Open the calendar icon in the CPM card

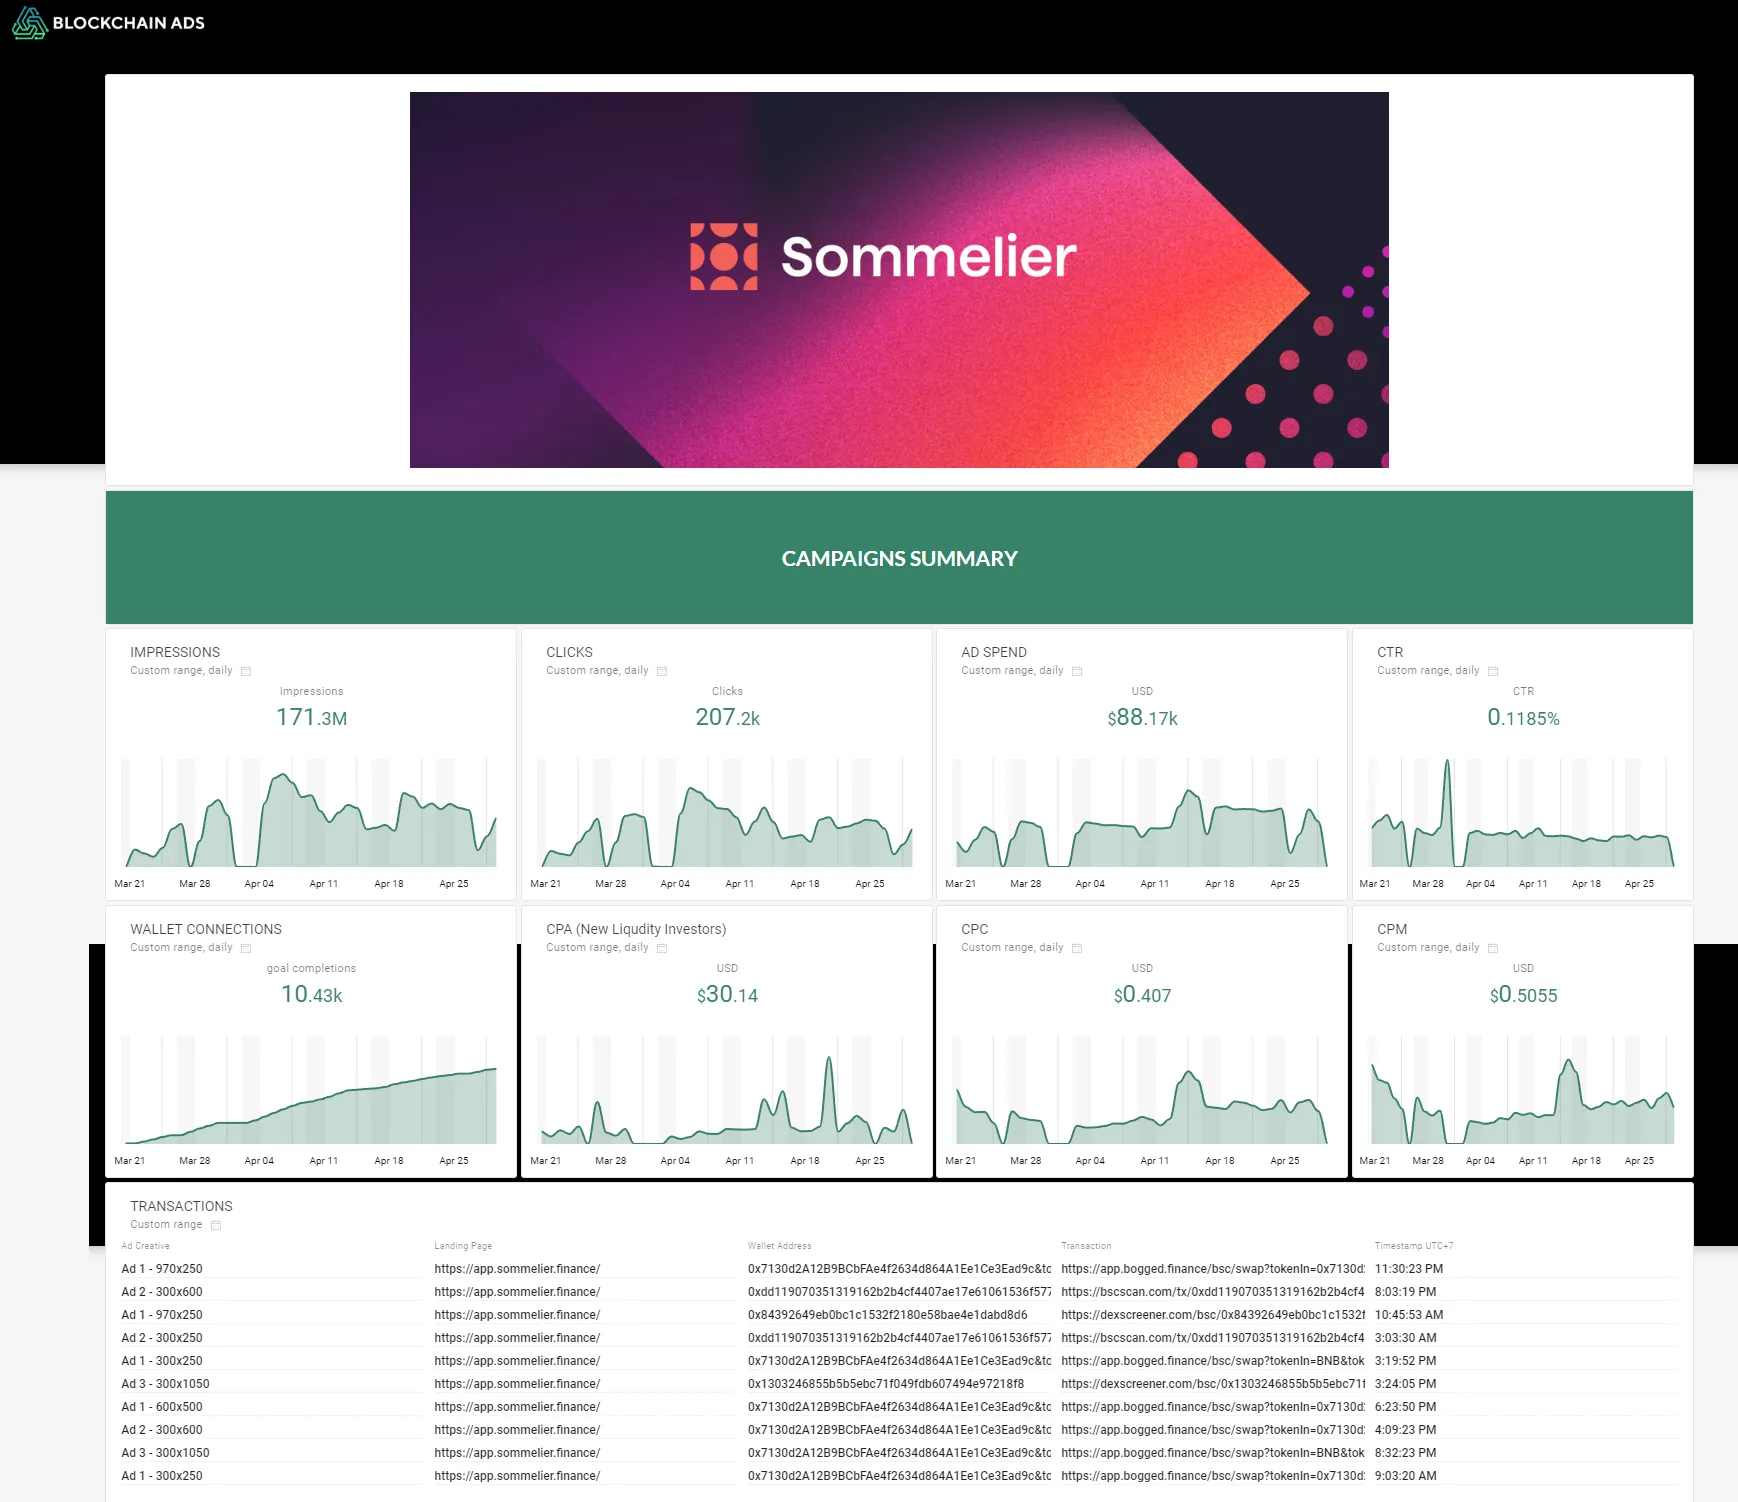pos(1493,948)
